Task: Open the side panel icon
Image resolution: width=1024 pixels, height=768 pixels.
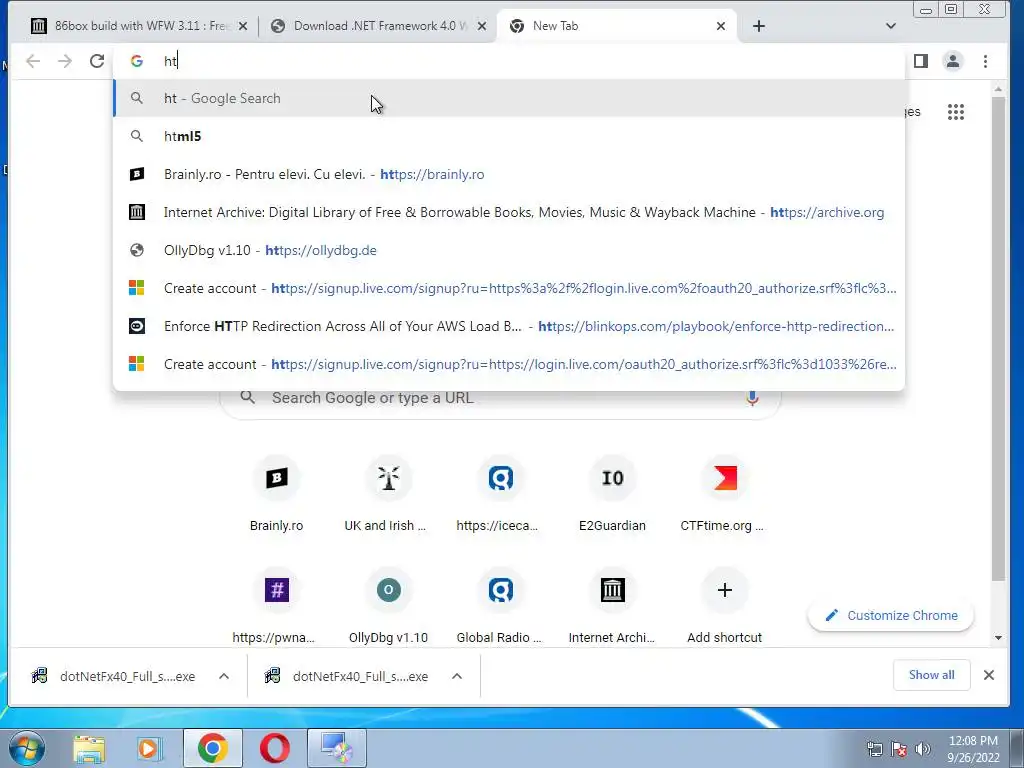Action: tap(921, 61)
